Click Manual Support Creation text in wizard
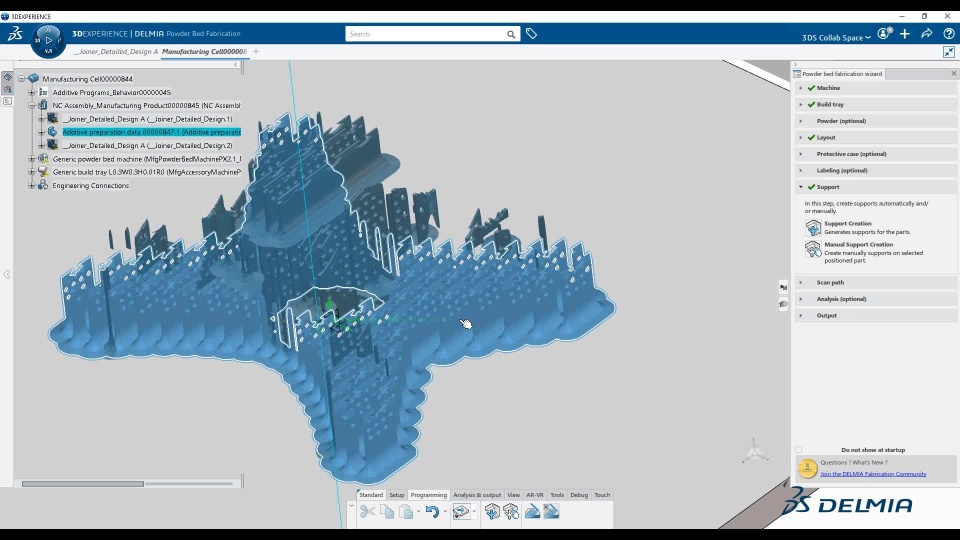 tap(858, 244)
